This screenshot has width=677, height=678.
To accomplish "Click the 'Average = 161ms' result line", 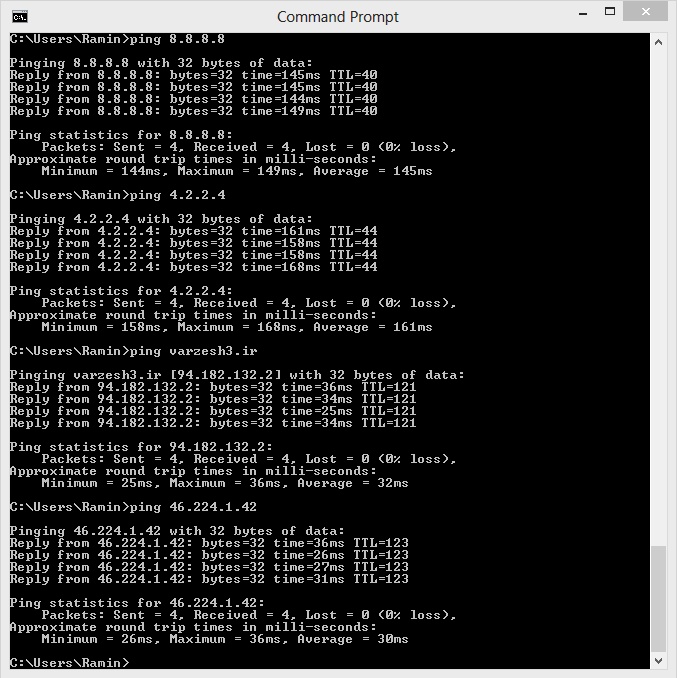I will click(x=237, y=327).
